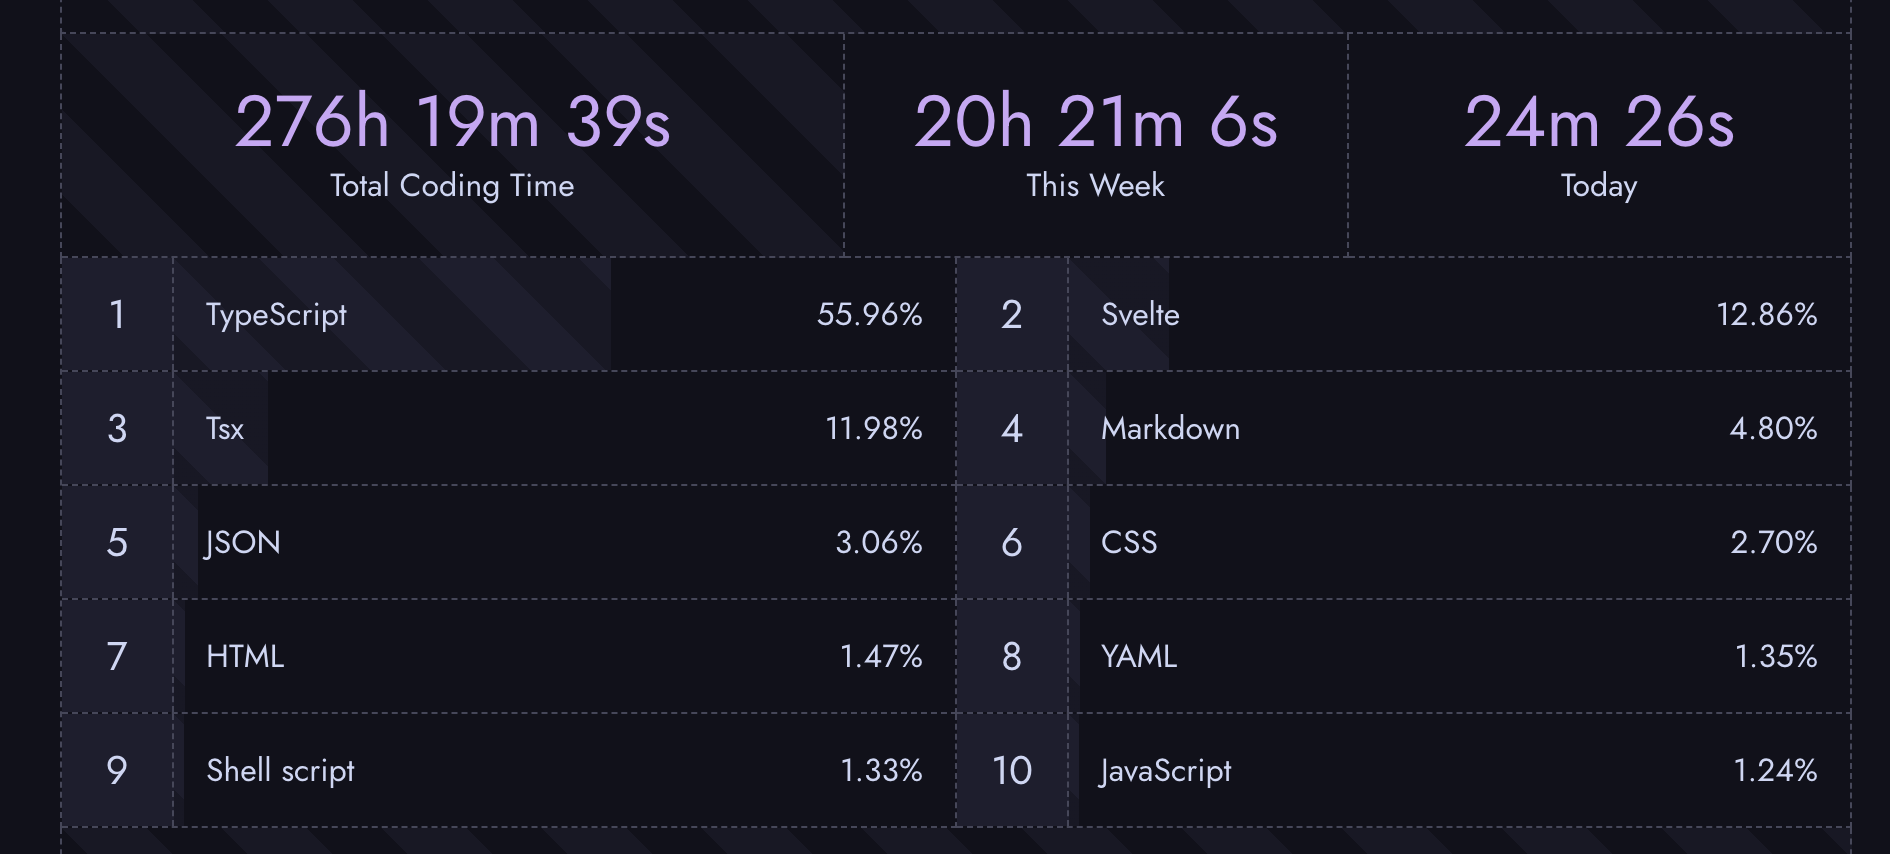Click the 4.80% Markdown percentage

pyautogui.click(x=1773, y=429)
